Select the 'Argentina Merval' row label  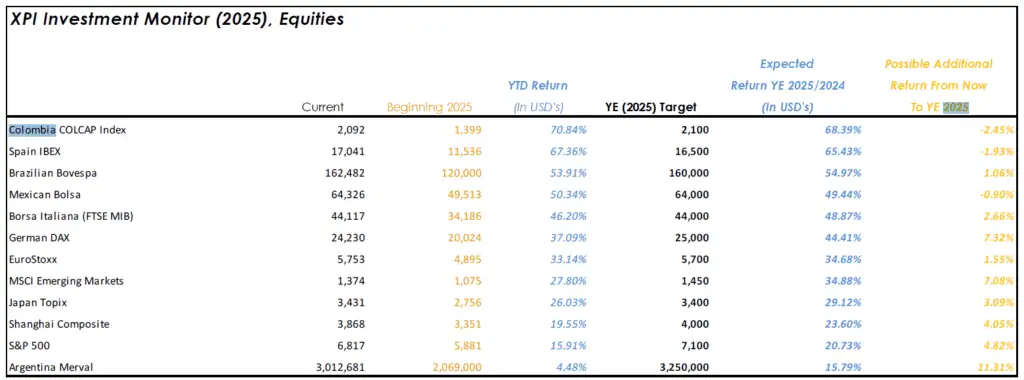tap(51, 367)
